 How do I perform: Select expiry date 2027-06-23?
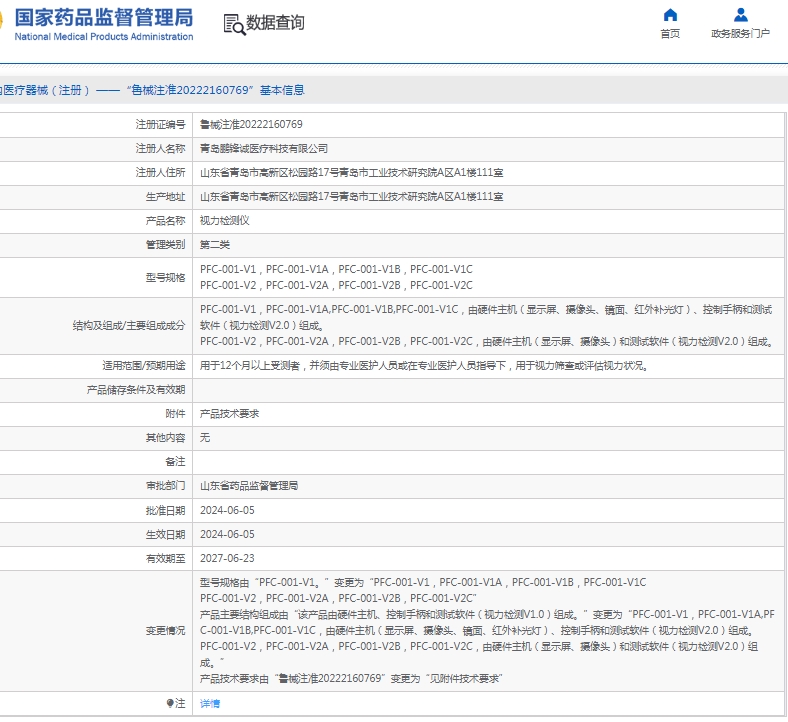[227, 558]
